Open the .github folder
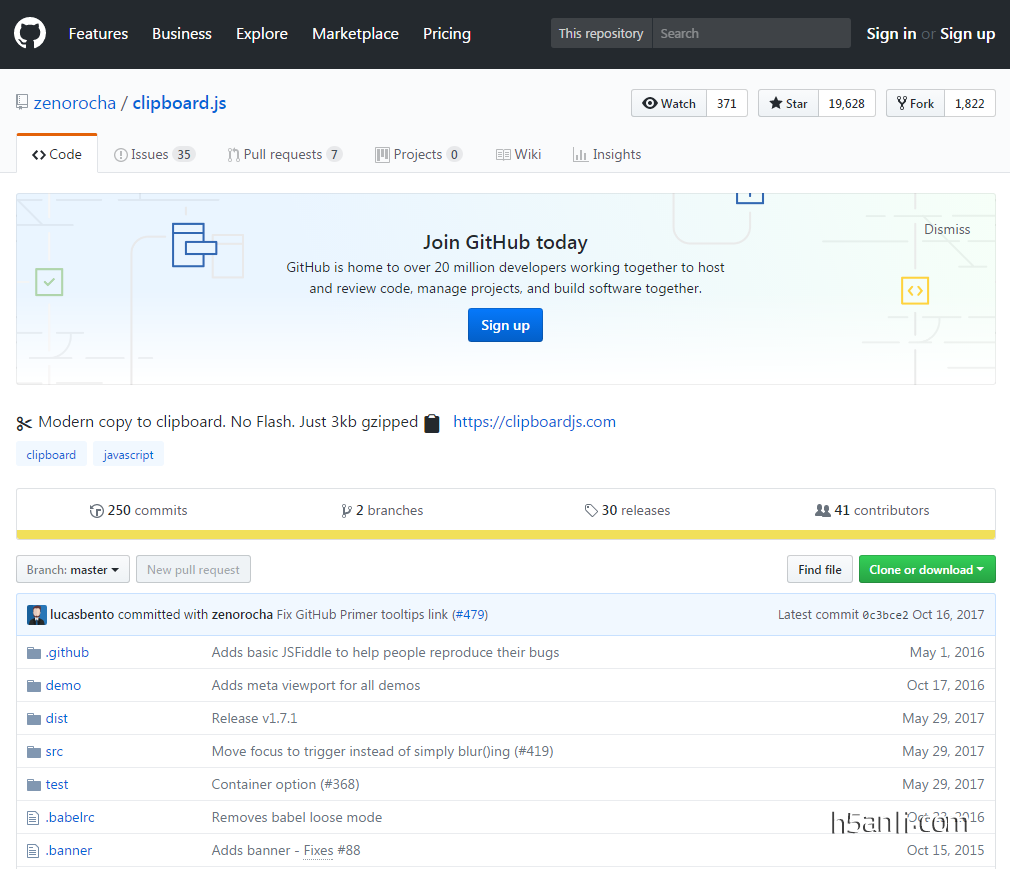This screenshot has width=1010, height=869. 67,653
